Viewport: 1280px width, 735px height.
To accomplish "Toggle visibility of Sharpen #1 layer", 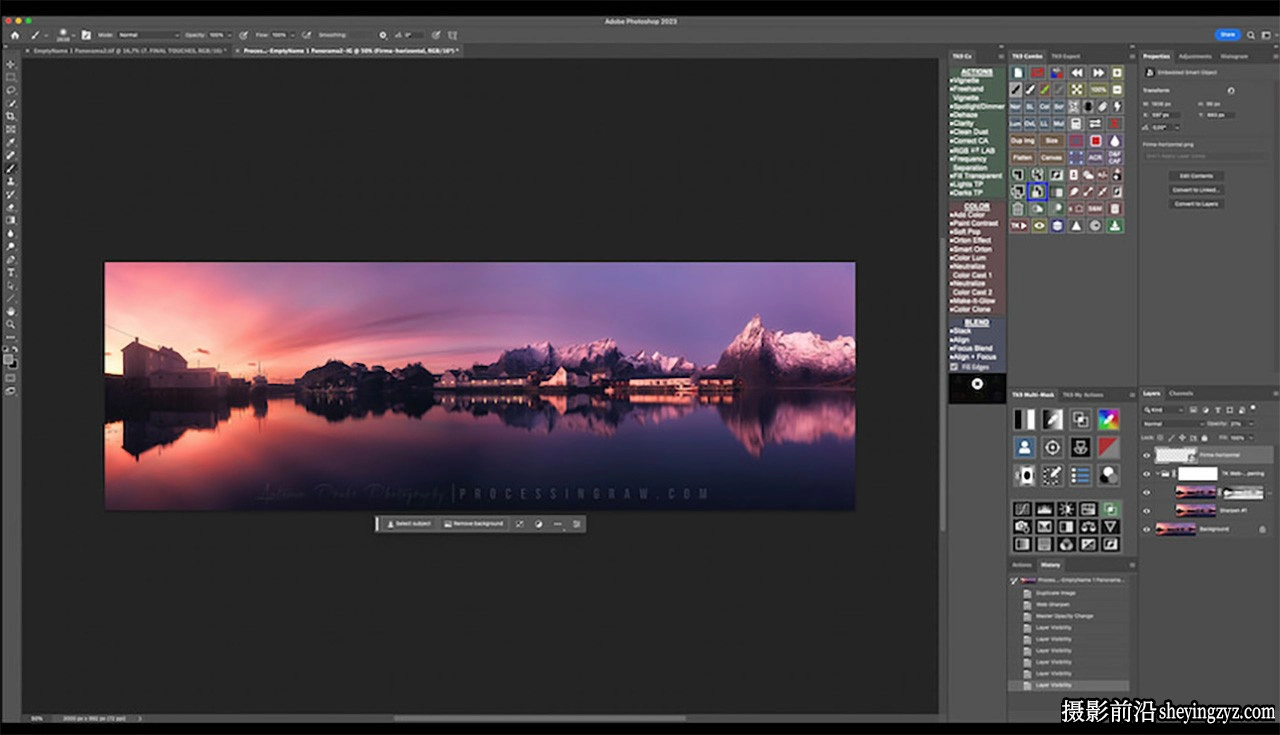I will point(1147,510).
